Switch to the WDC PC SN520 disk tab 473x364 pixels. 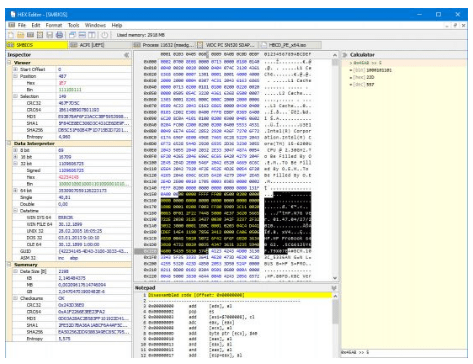click(227, 45)
